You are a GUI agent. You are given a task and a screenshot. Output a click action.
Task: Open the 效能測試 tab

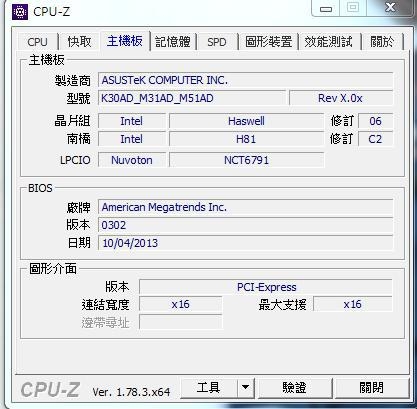pyautogui.click(x=328, y=42)
